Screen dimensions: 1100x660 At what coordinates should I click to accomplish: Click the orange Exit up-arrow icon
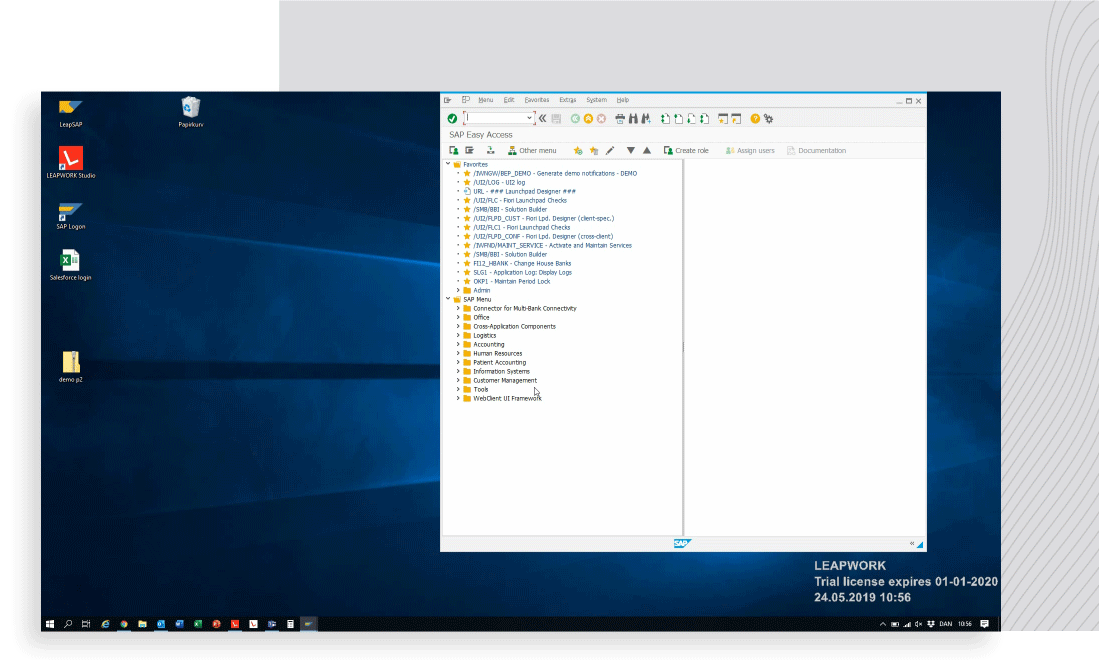(588, 118)
